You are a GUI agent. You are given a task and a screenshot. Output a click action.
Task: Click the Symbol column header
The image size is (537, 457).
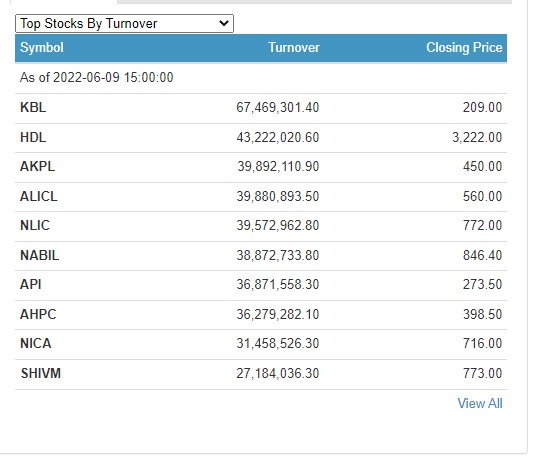42,48
